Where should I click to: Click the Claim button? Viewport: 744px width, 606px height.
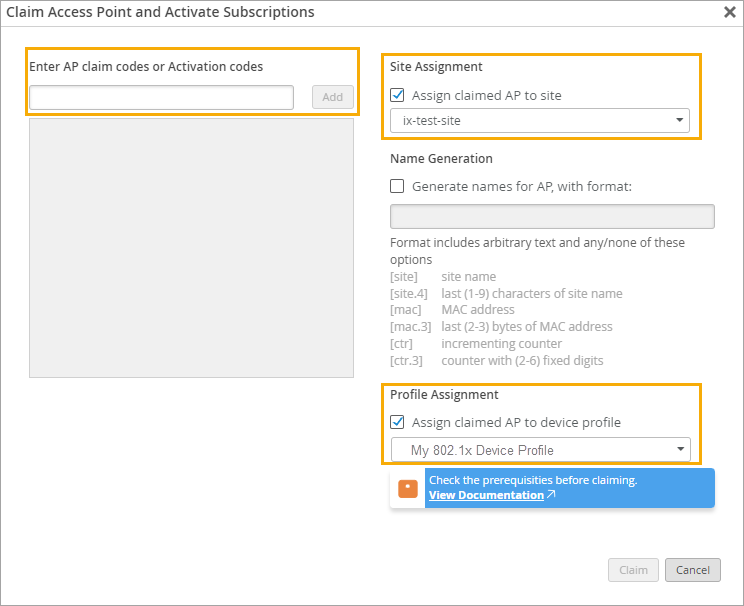pos(633,570)
